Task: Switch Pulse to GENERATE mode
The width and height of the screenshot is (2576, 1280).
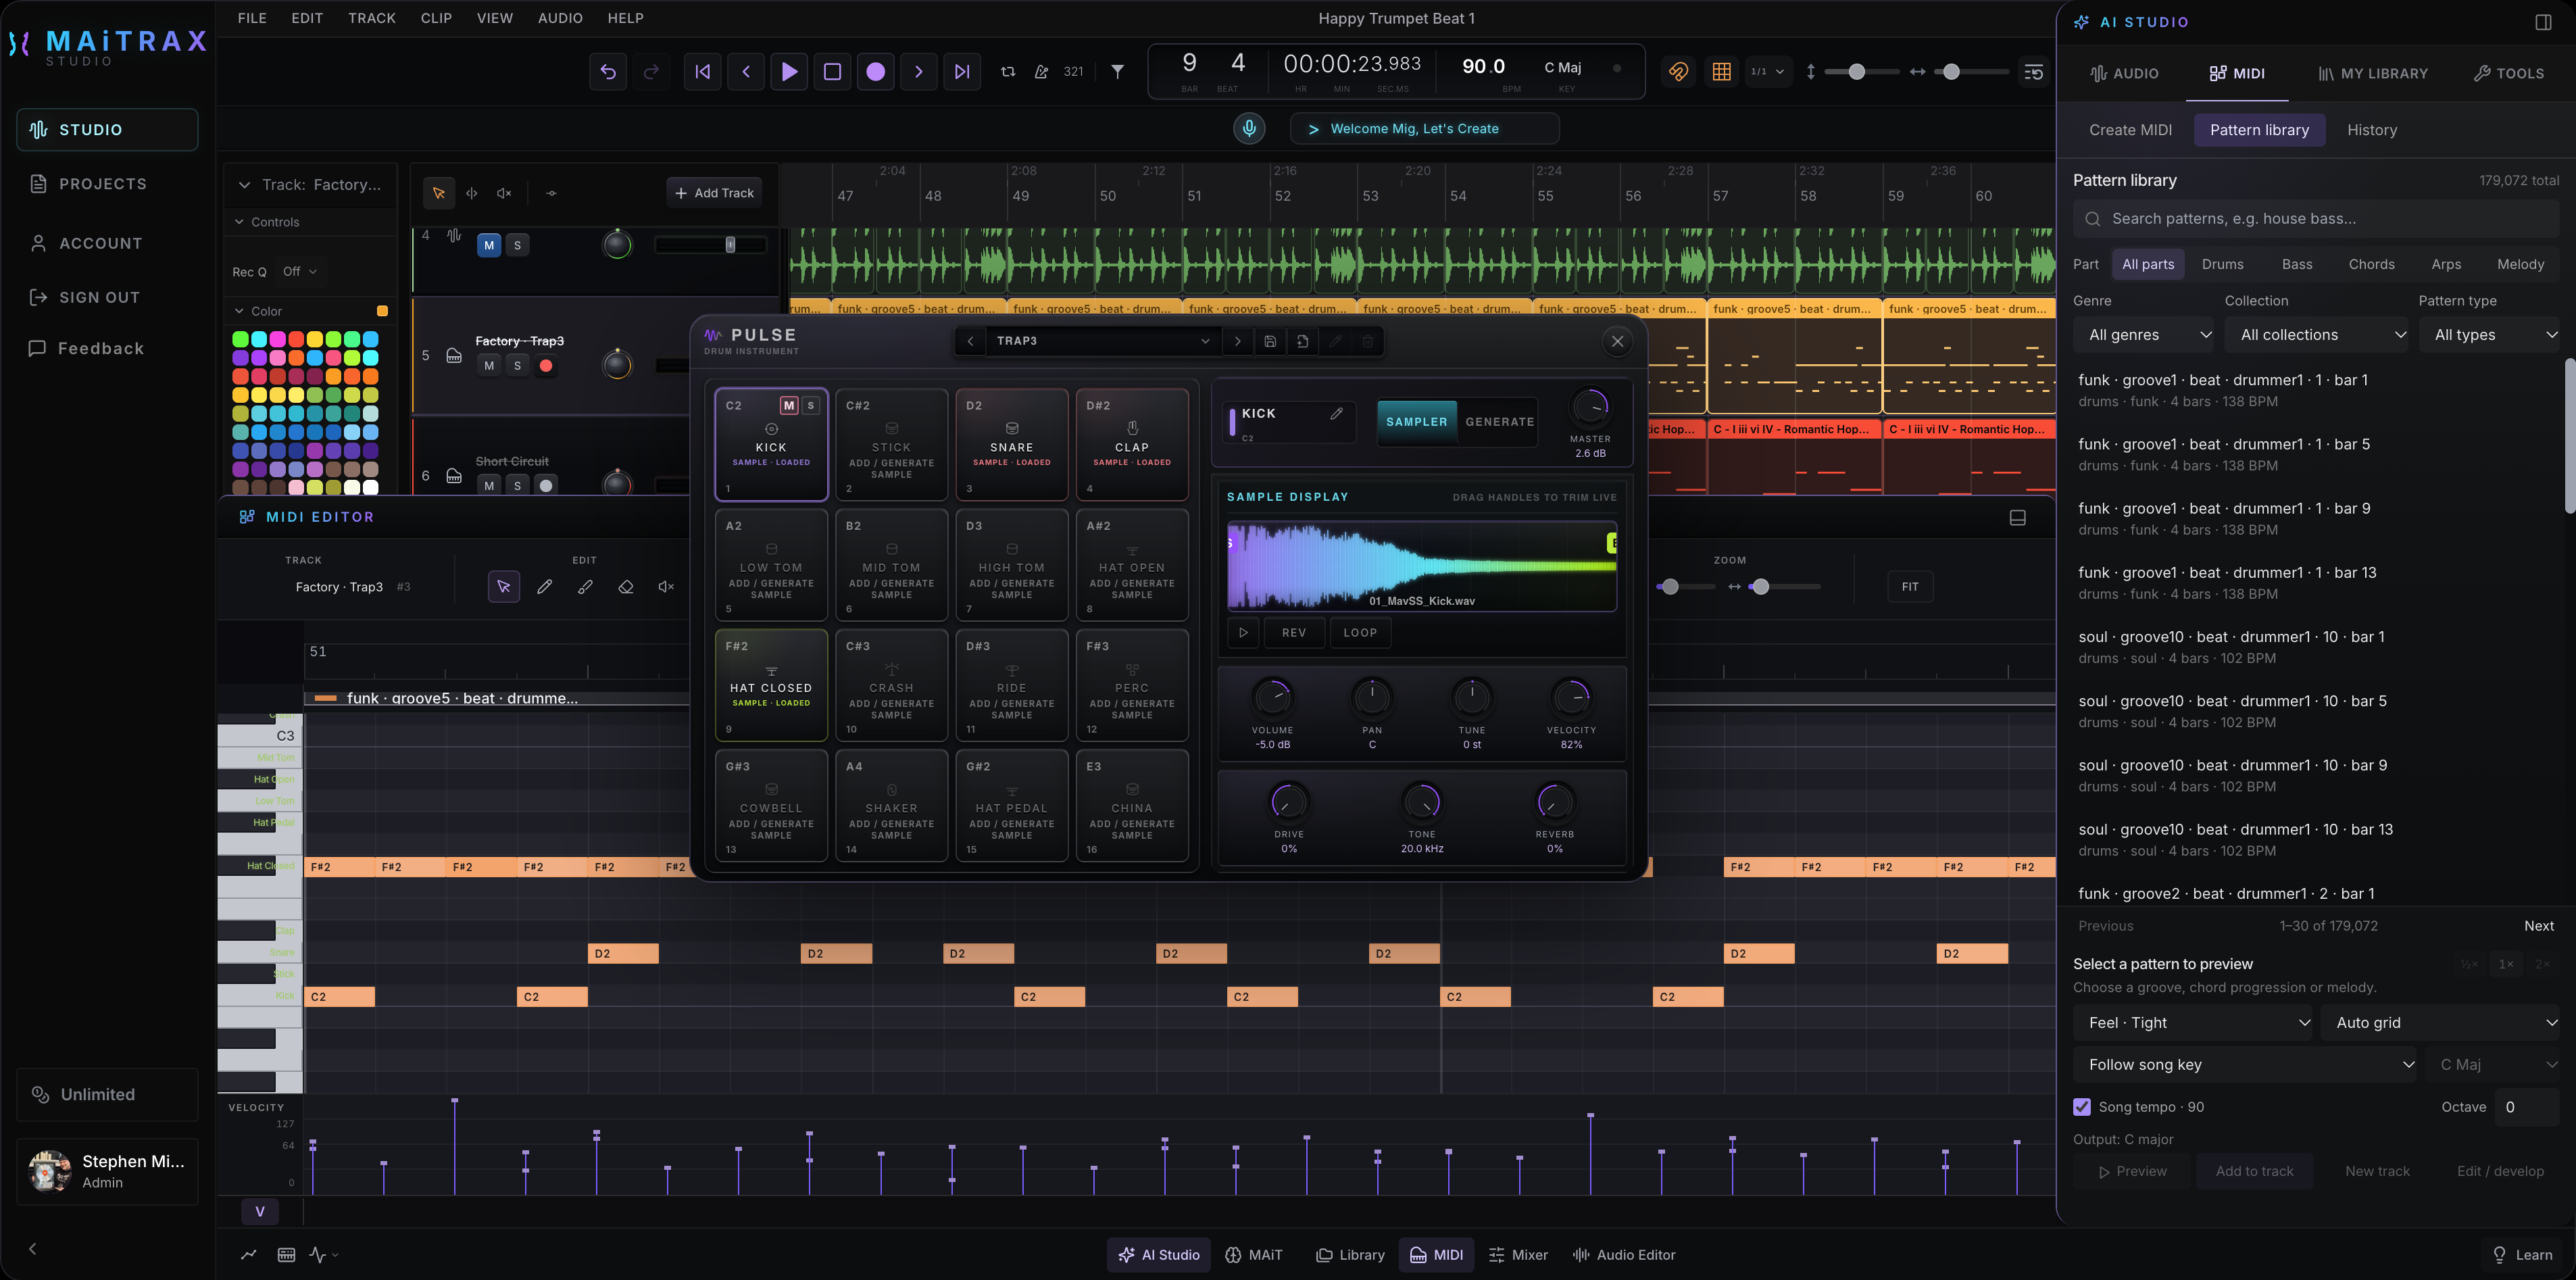Action: 1499,422
